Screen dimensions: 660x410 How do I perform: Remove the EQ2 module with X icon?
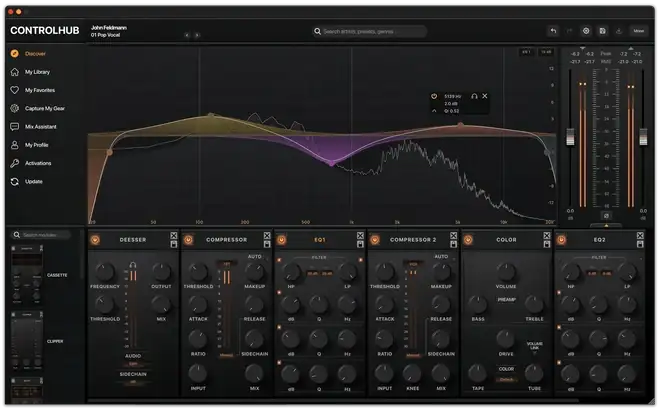[x=640, y=235]
